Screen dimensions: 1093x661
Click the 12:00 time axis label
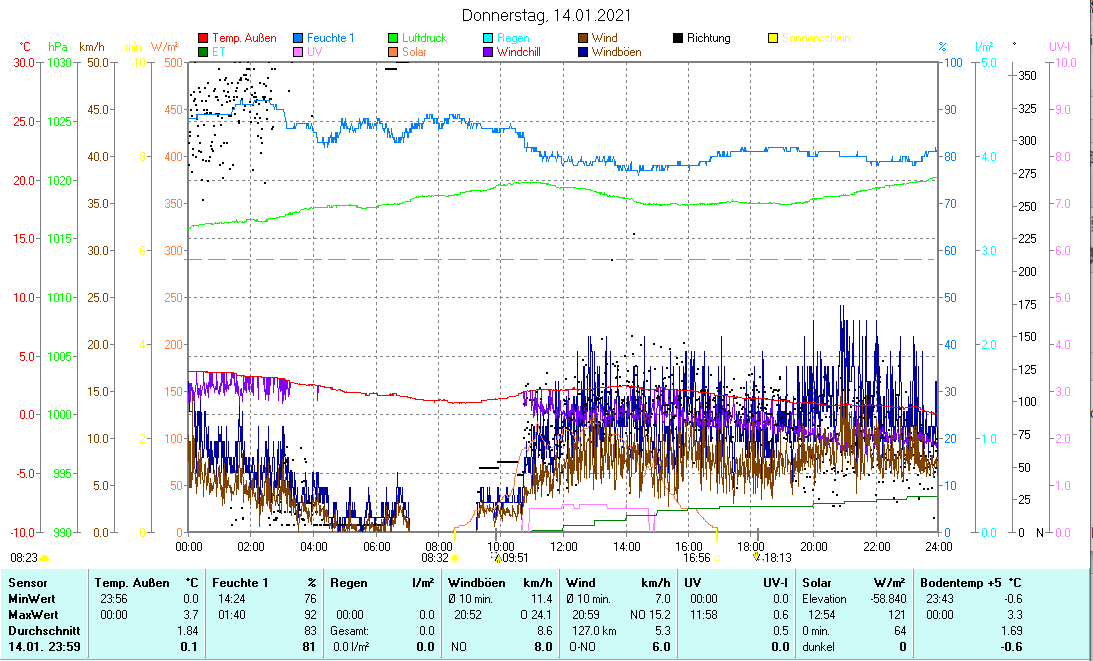pos(564,546)
